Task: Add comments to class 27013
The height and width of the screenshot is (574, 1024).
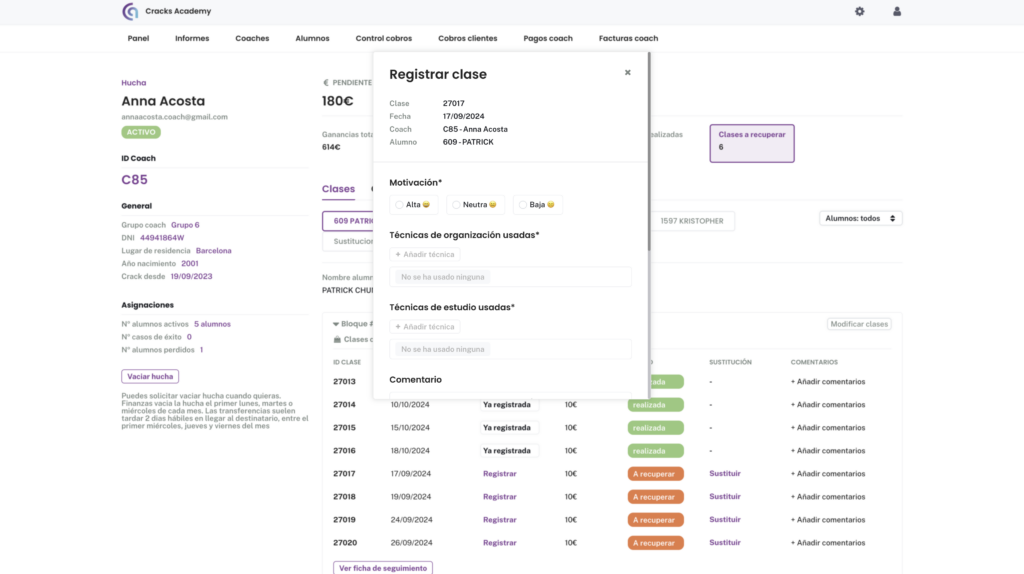Action: pyautogui.click(x=827, y=382)
